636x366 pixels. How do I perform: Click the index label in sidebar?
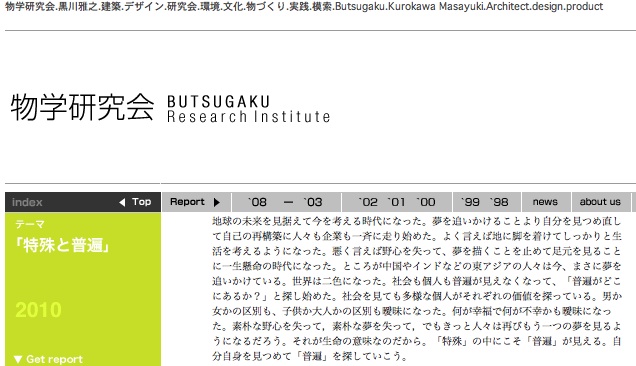point(27,202)
